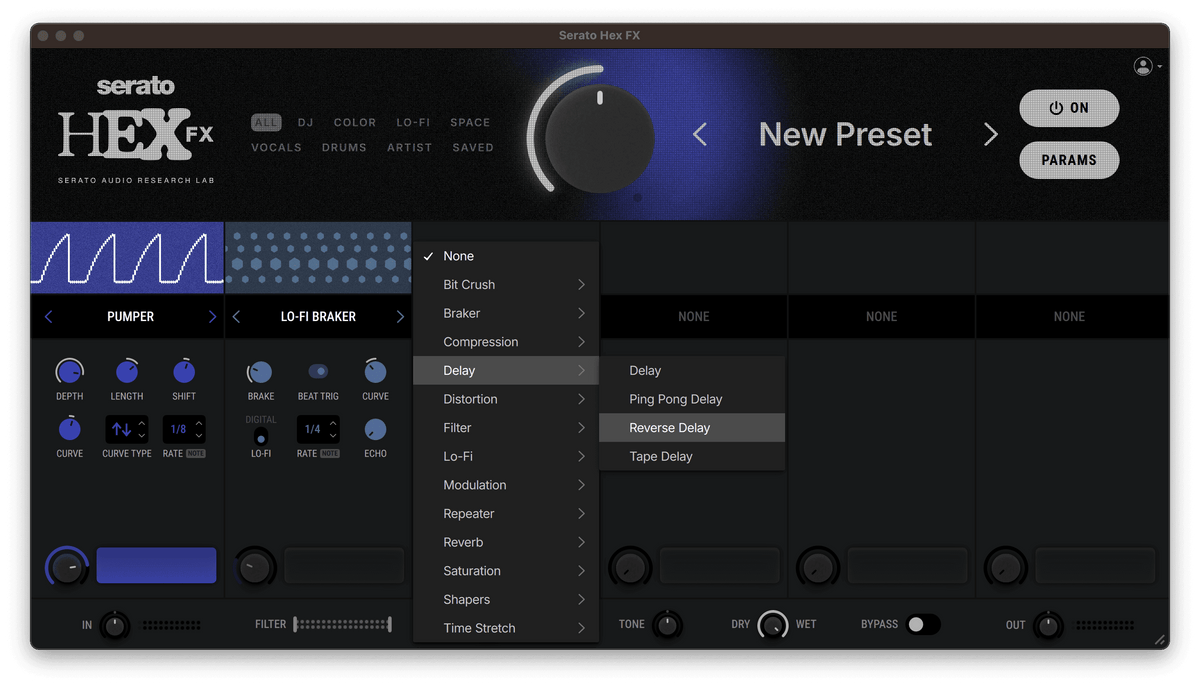
Task: Click the Lo-Fi Braker BRAKE knob
Action: (x=260, y=372)
